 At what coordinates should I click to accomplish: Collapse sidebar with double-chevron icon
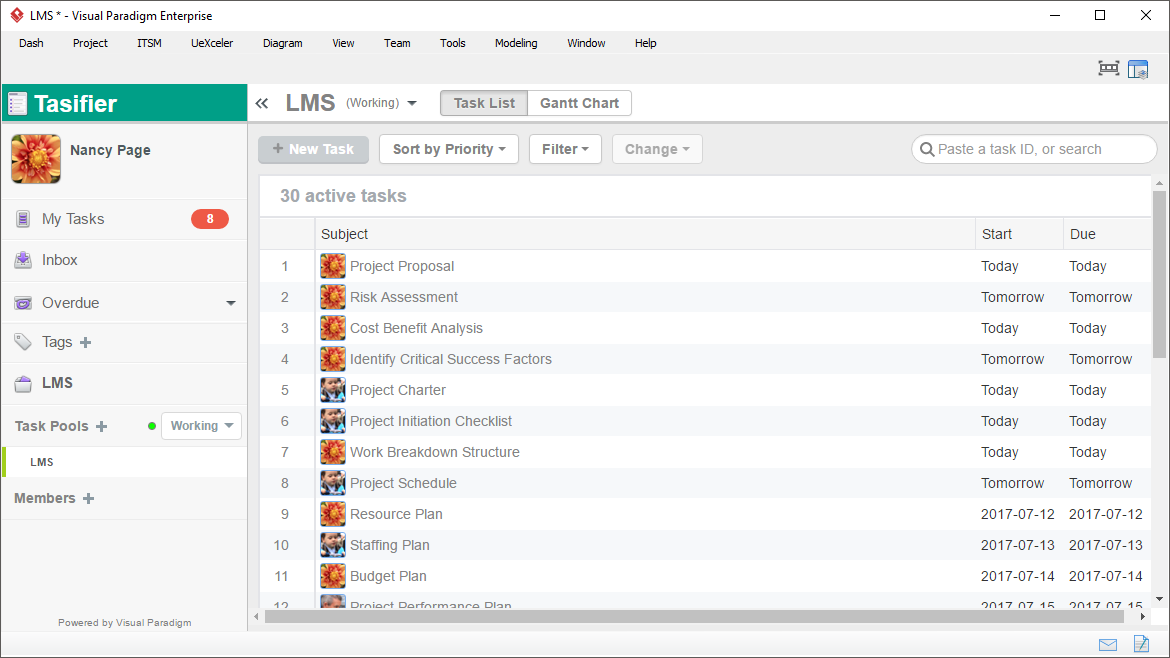[x=262, y=103]
